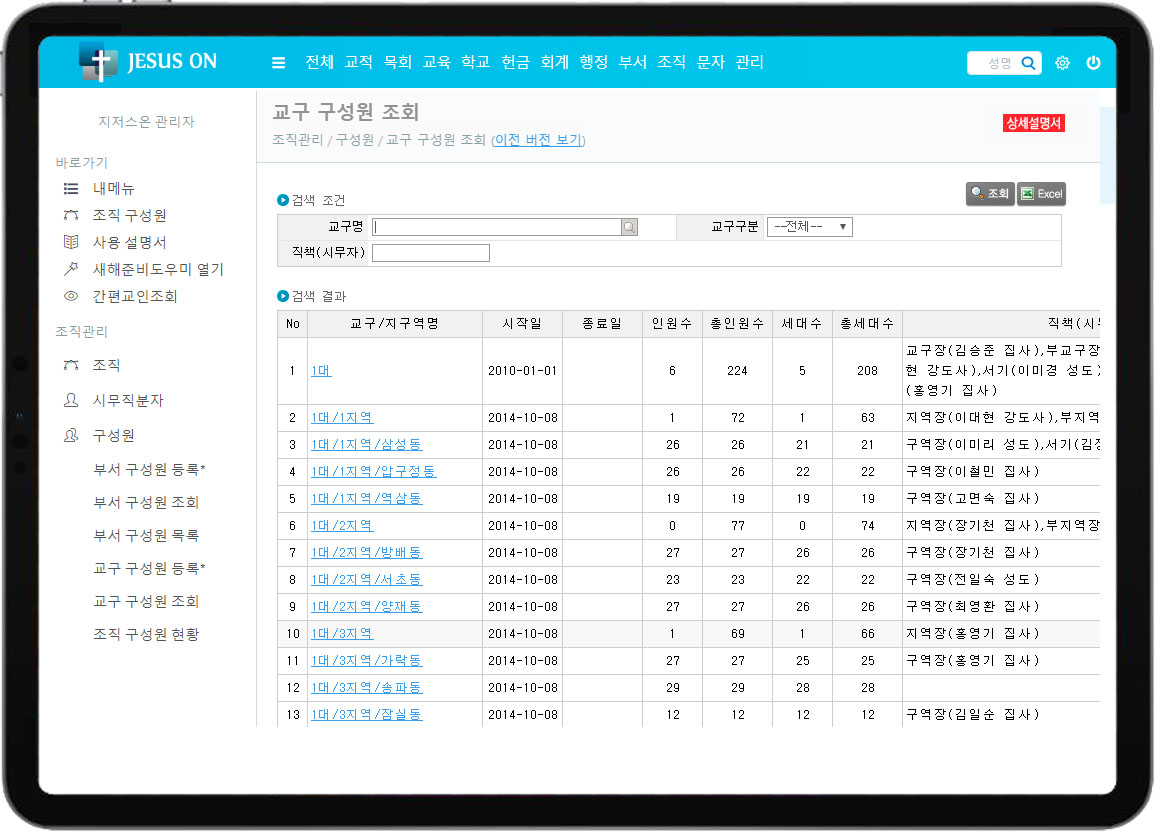The height and width of the screenshot is (832, 1155).
Task: Click the 교구명 lookup magnifier icon
Action: point(629,228)
